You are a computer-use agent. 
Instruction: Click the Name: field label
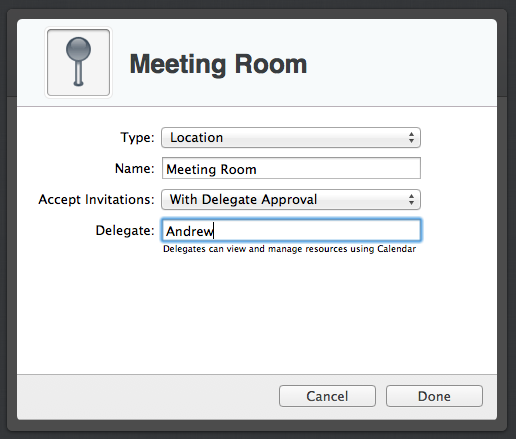click(135, 168)
